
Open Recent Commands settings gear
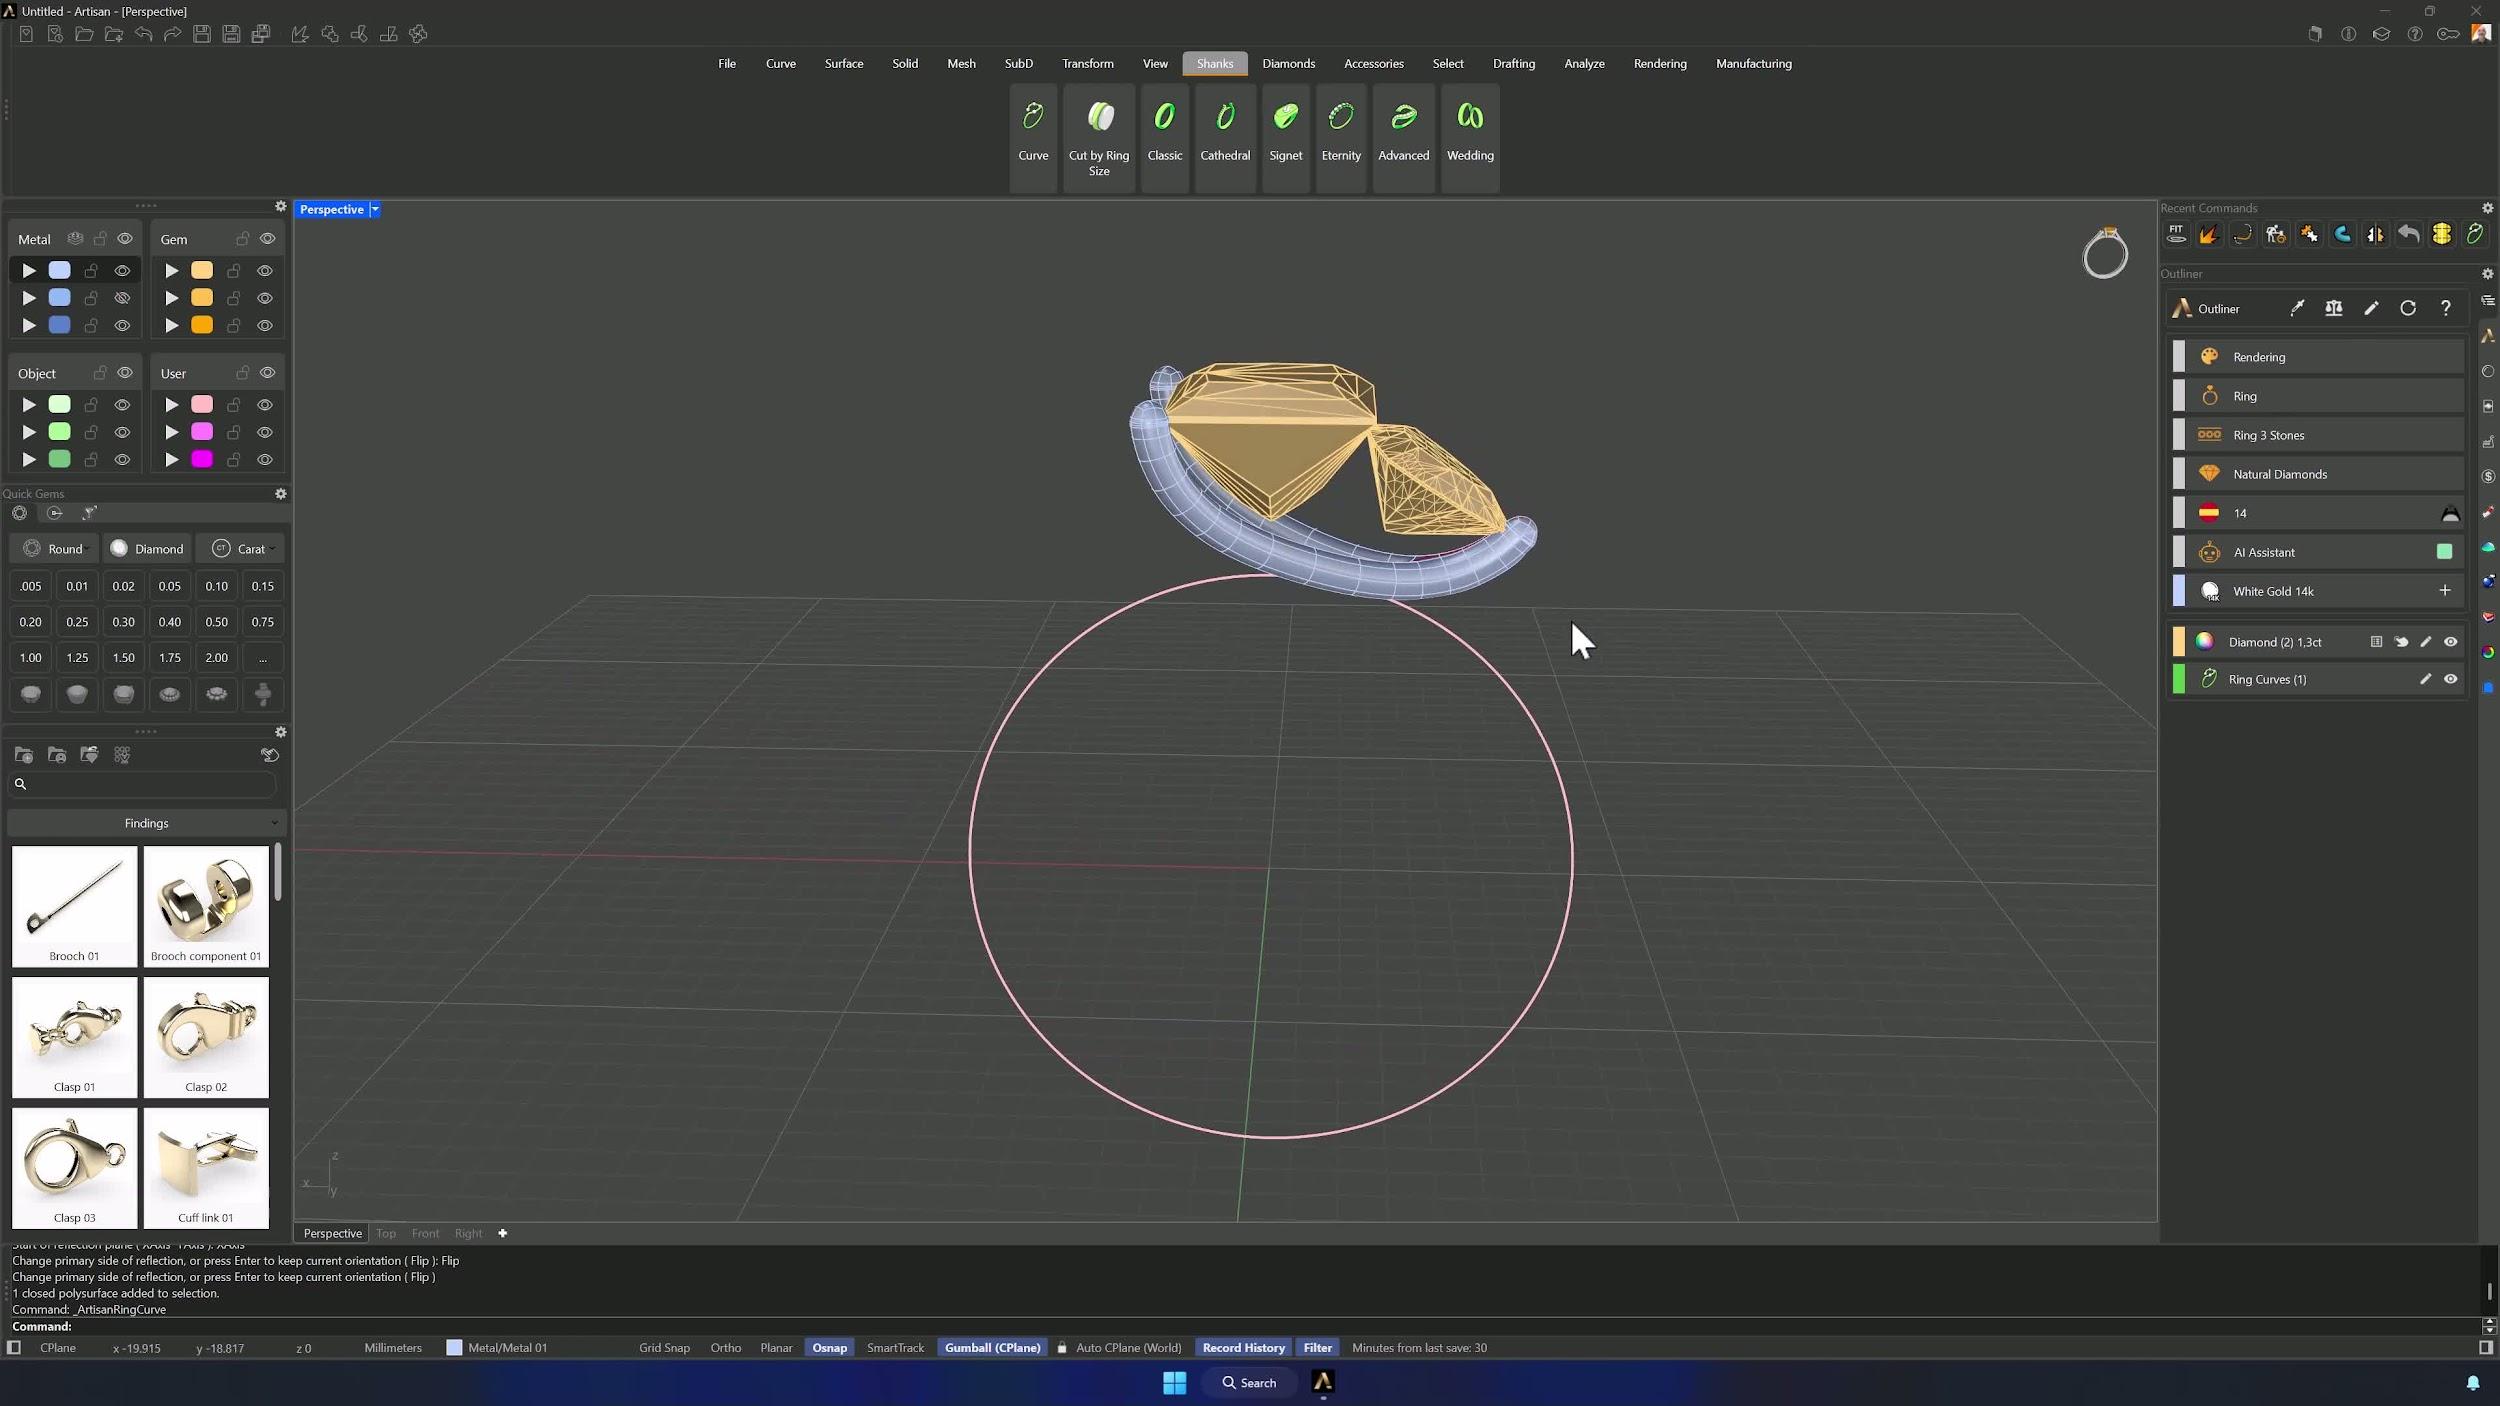(x=2488, y=208)
